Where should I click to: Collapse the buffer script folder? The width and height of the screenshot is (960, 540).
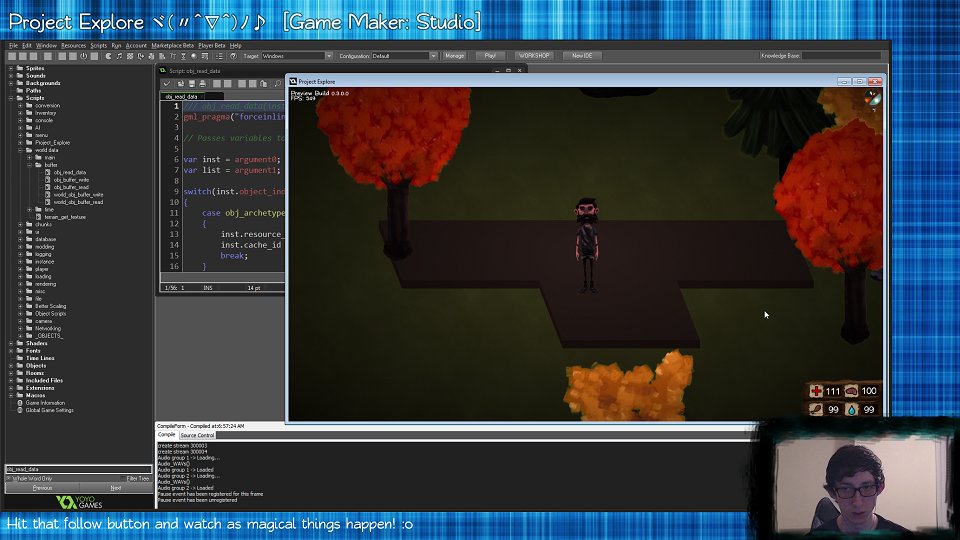[x=29, y=165]
